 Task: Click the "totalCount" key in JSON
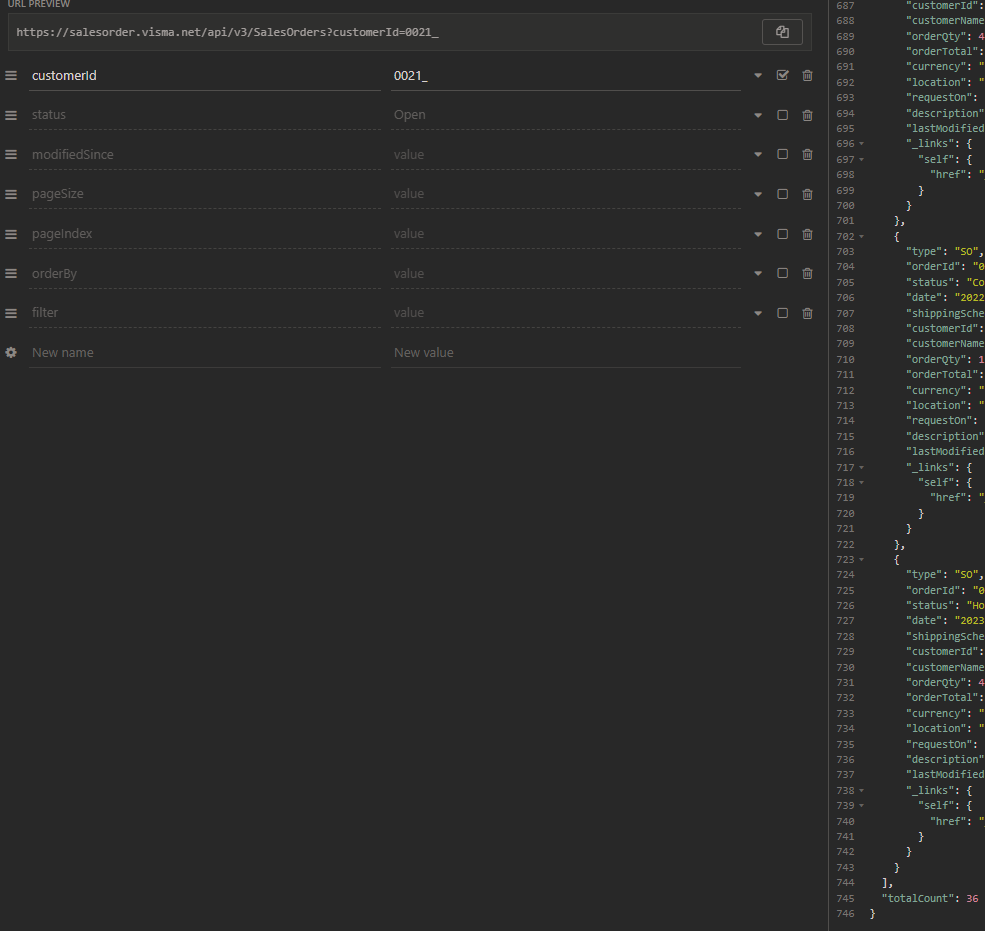[x=917, y=898]
